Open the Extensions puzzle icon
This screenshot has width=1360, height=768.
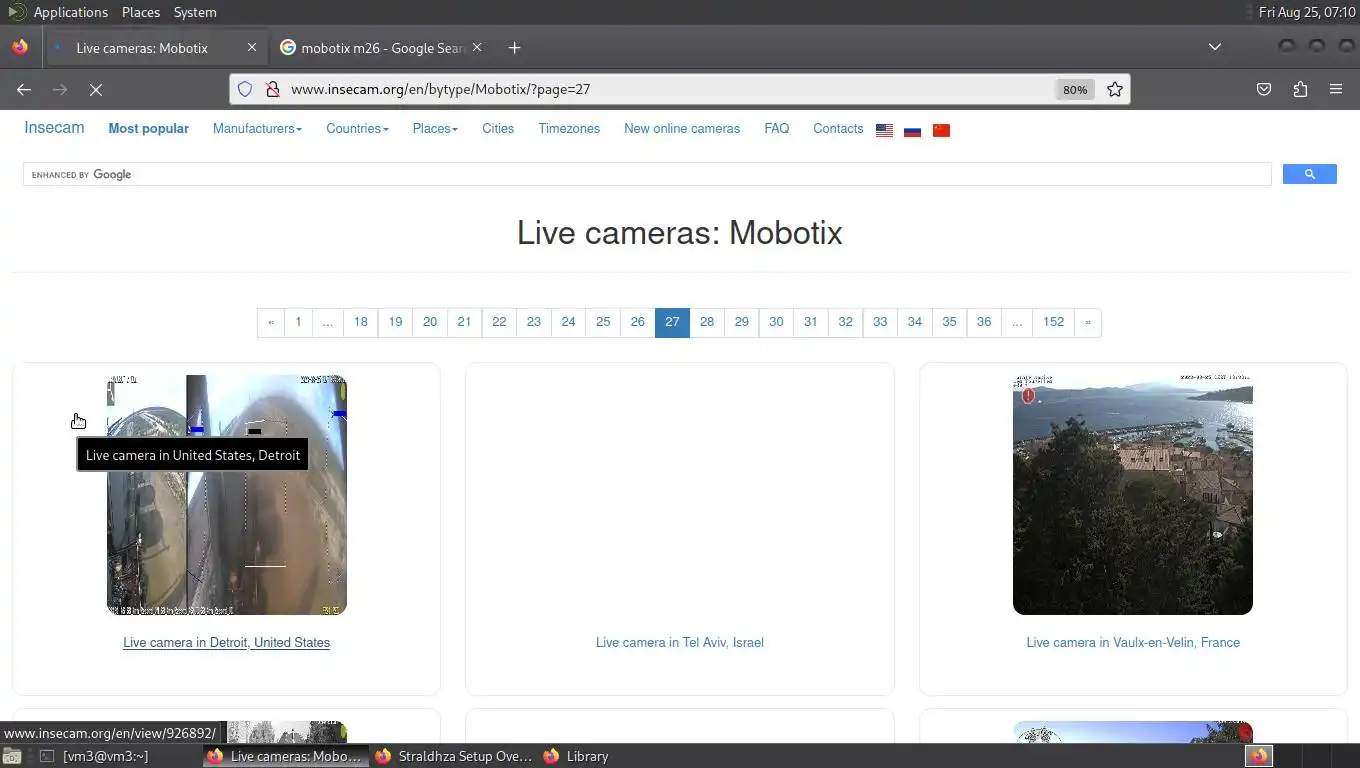coord(1300,89)
